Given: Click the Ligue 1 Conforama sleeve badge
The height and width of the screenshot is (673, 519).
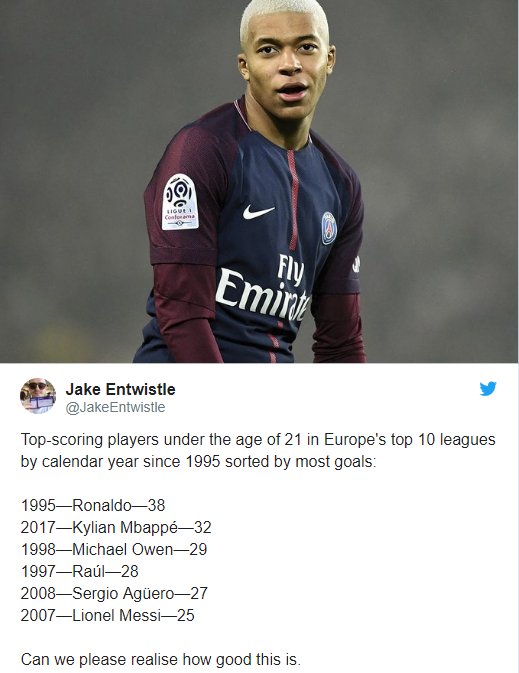Looking at the screenshot, I should coord(180,202).
